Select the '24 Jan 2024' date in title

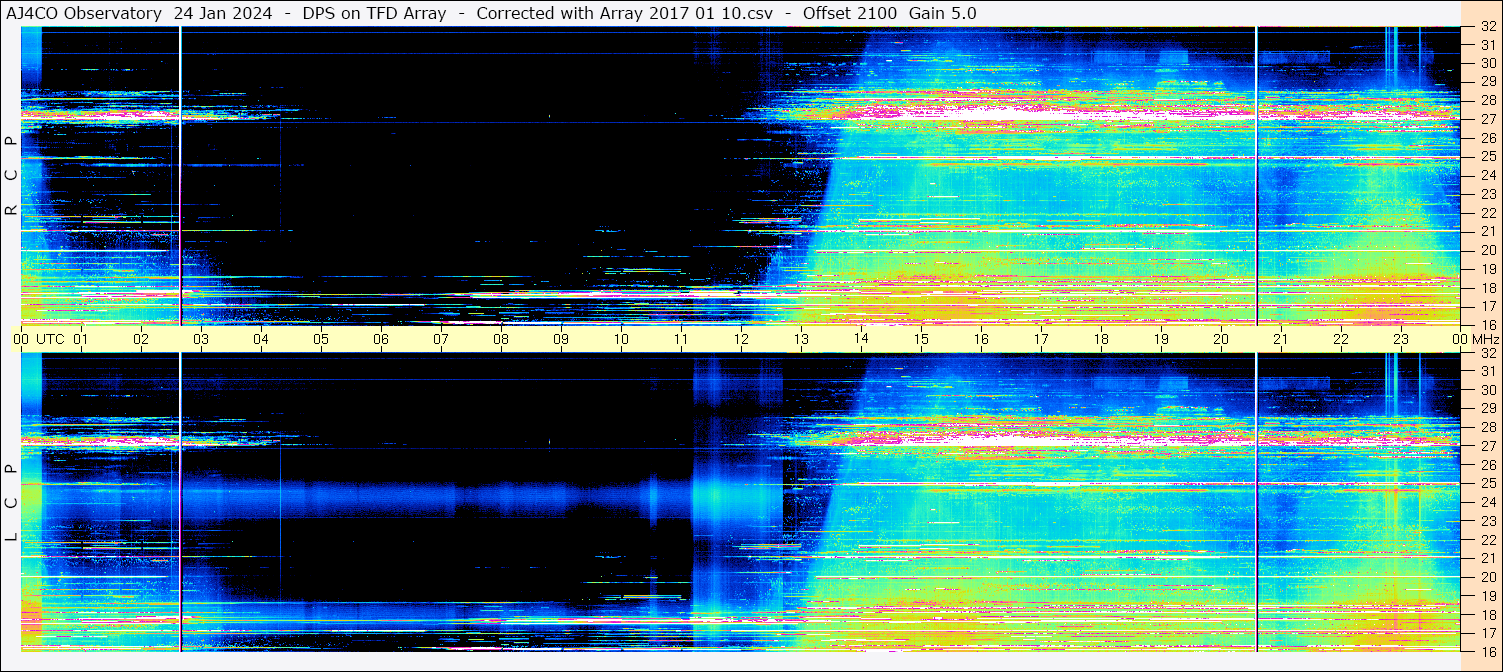point(223,13)
